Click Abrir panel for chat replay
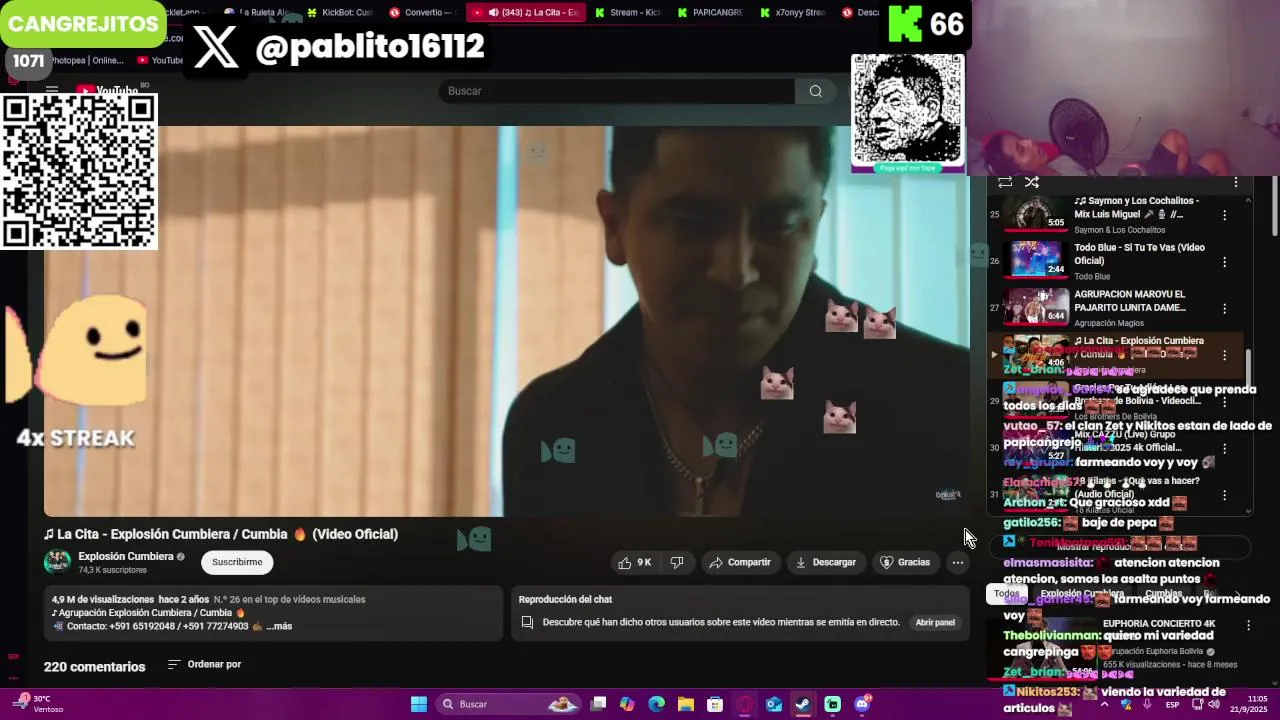This screenshot has height=720, width=1280. coord(935,622)
